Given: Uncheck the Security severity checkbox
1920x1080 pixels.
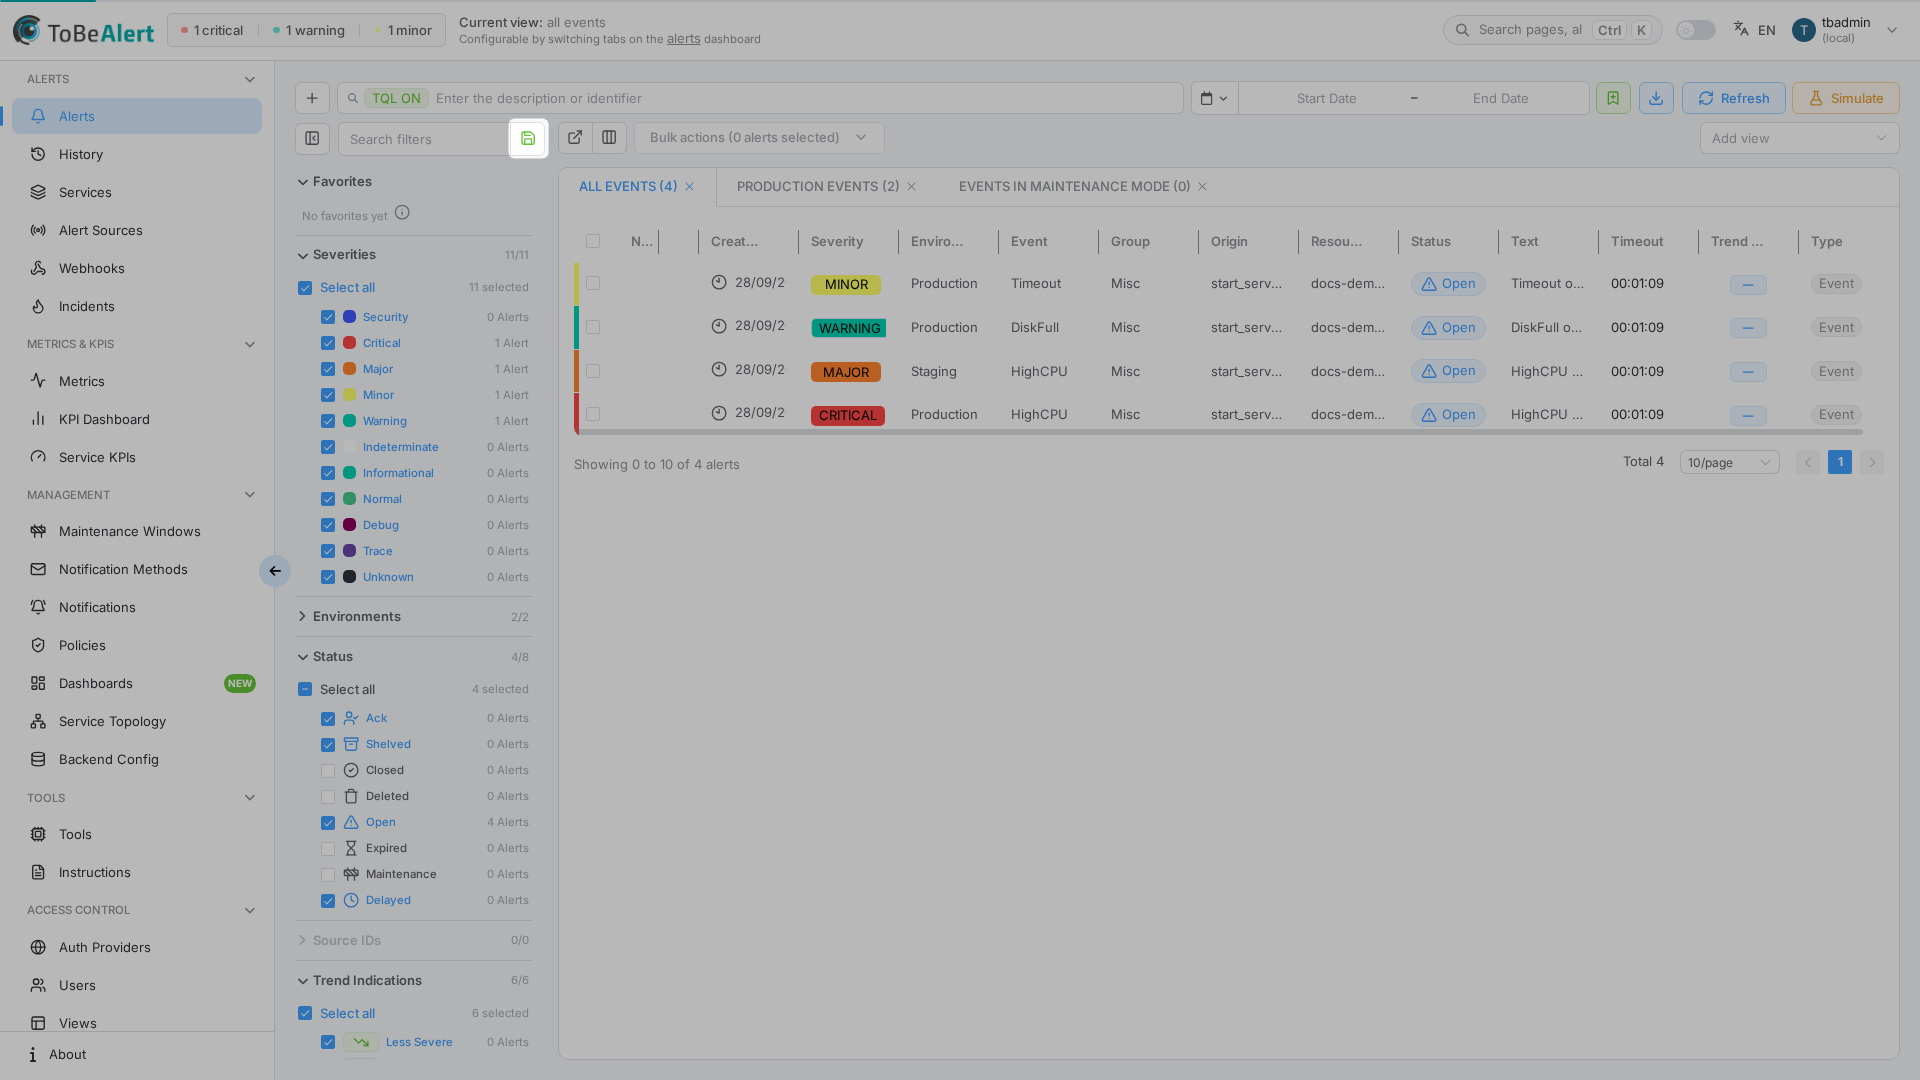Looking at the screenshot, I should click(328, 317).
